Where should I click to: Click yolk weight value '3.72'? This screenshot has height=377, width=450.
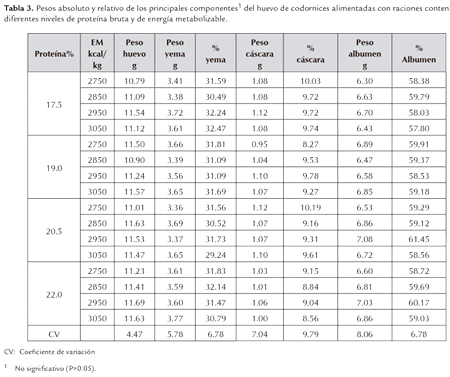(175, 113)
